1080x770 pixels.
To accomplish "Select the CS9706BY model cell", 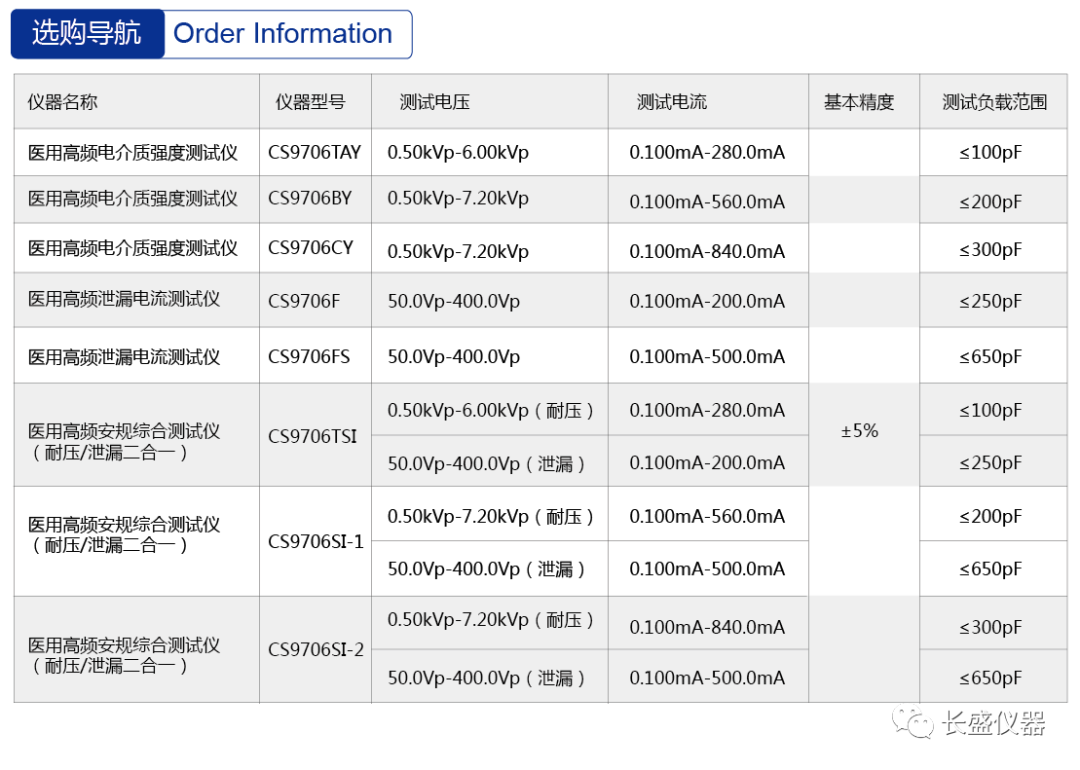I will click(x=310, y=198).
